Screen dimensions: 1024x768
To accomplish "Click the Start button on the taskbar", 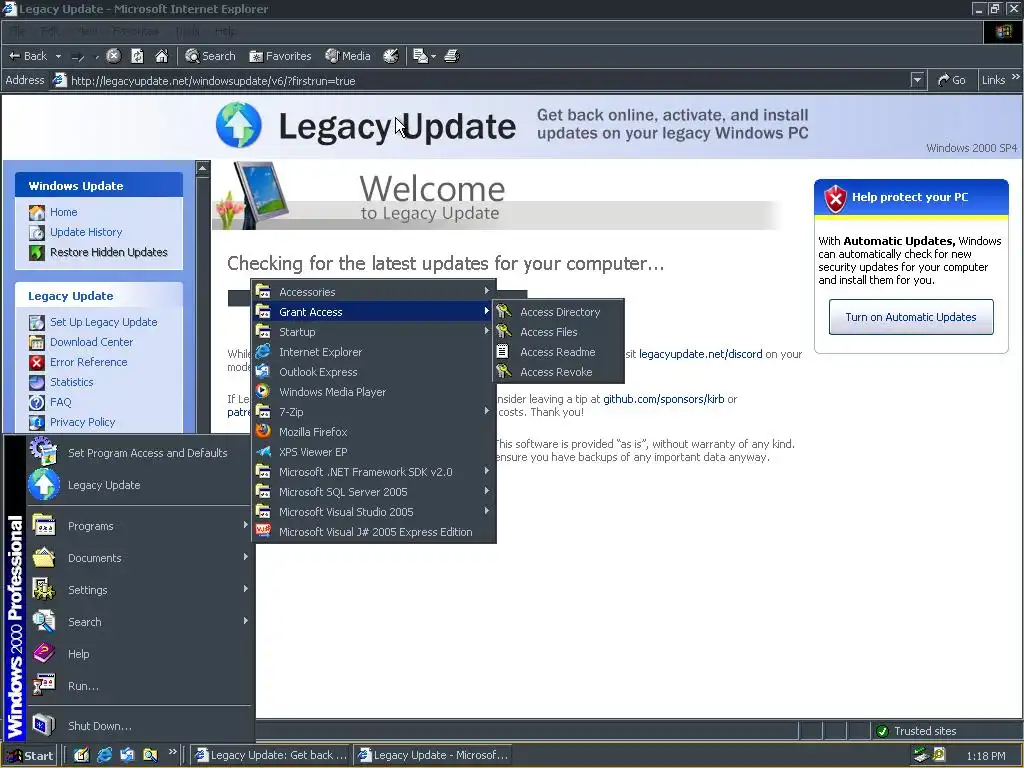I will coord(29,756).
